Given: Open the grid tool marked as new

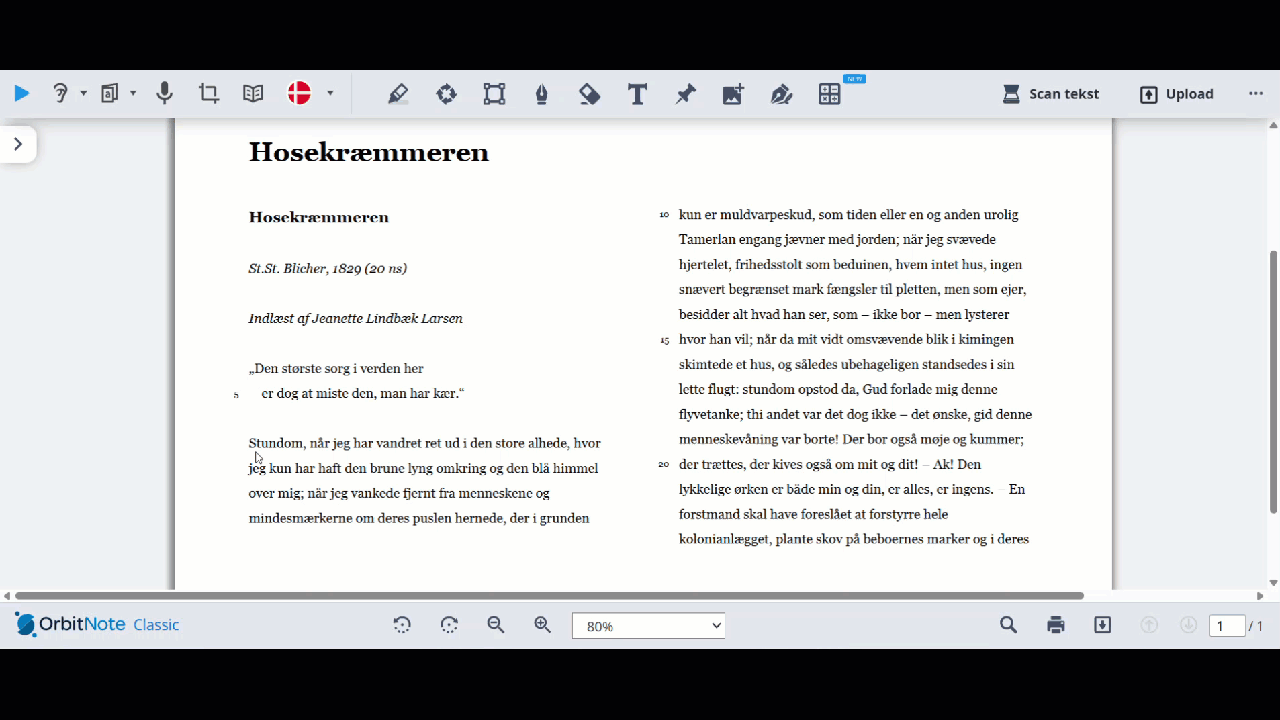Looking at the screenshot, I should (830, 94).
